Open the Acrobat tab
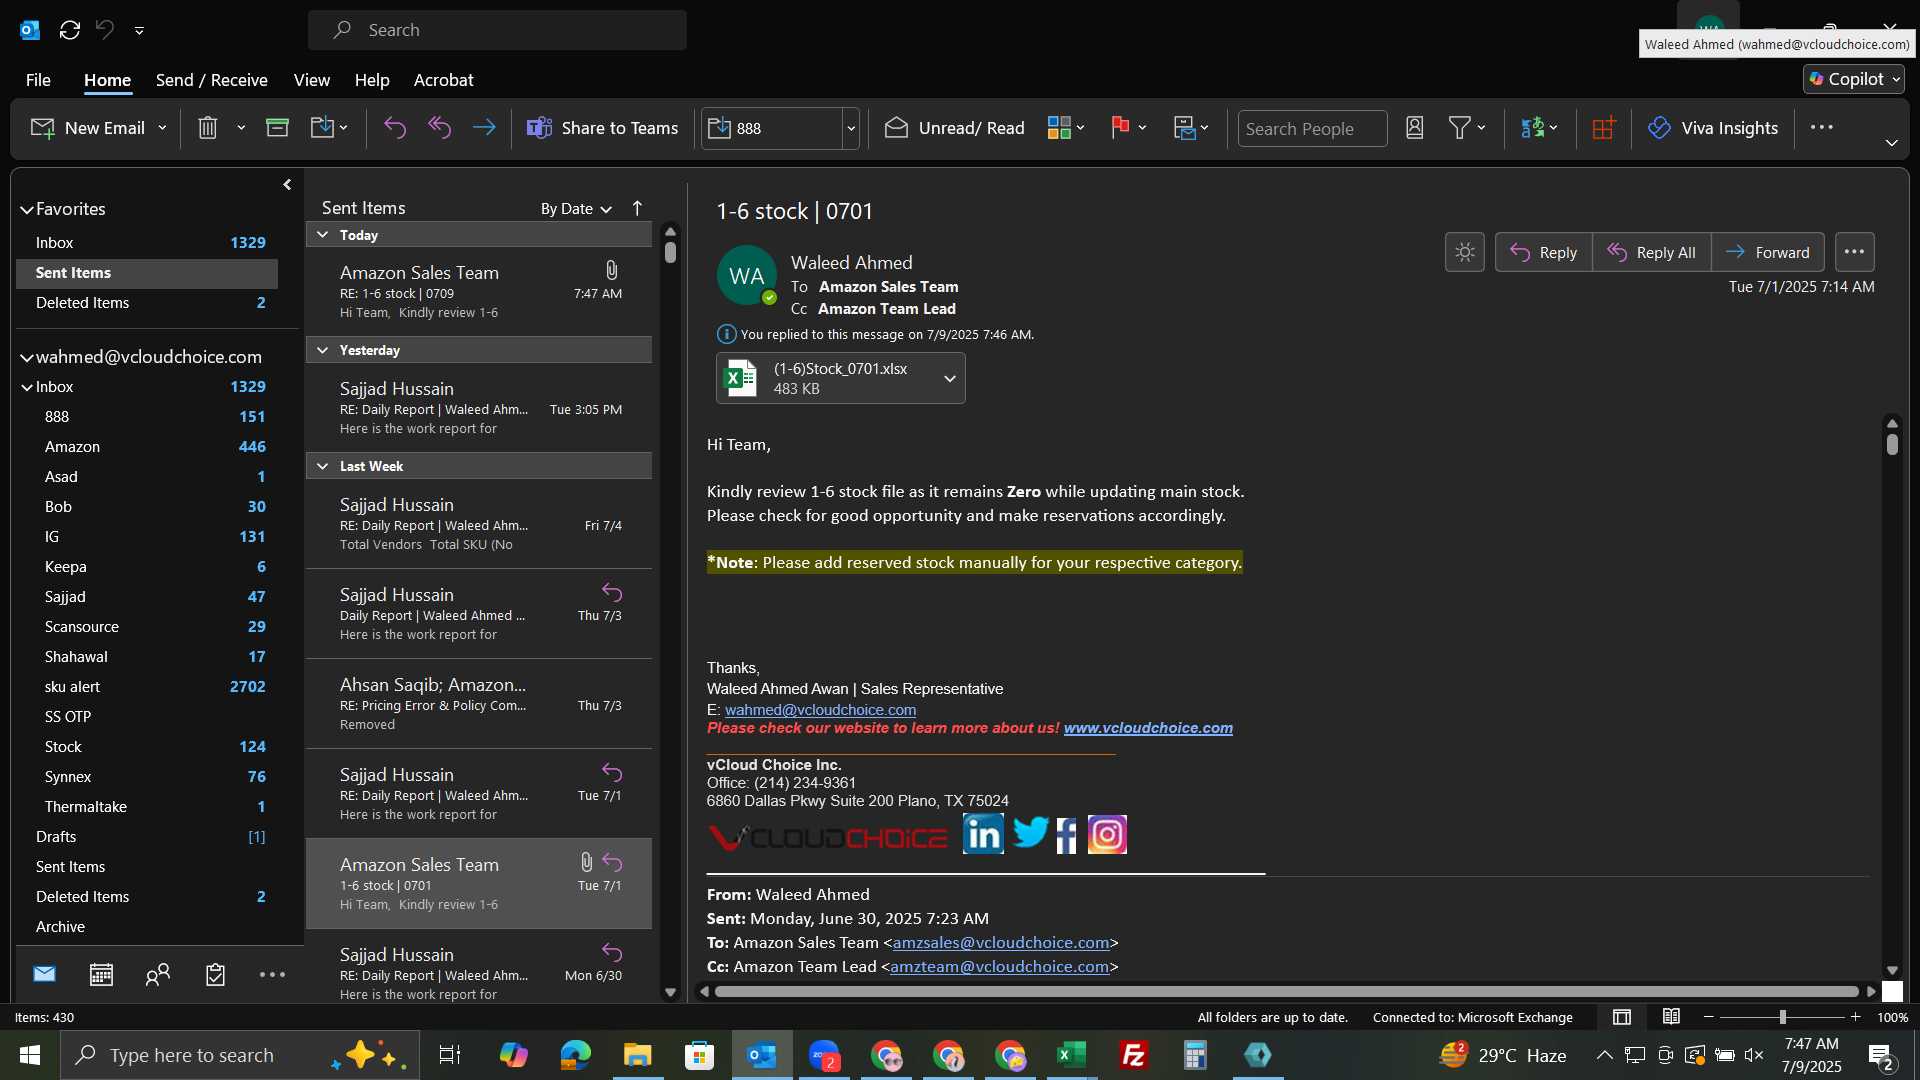Image resolution: width=1920 pixels, height=1080 pixels. coord(443,80)
